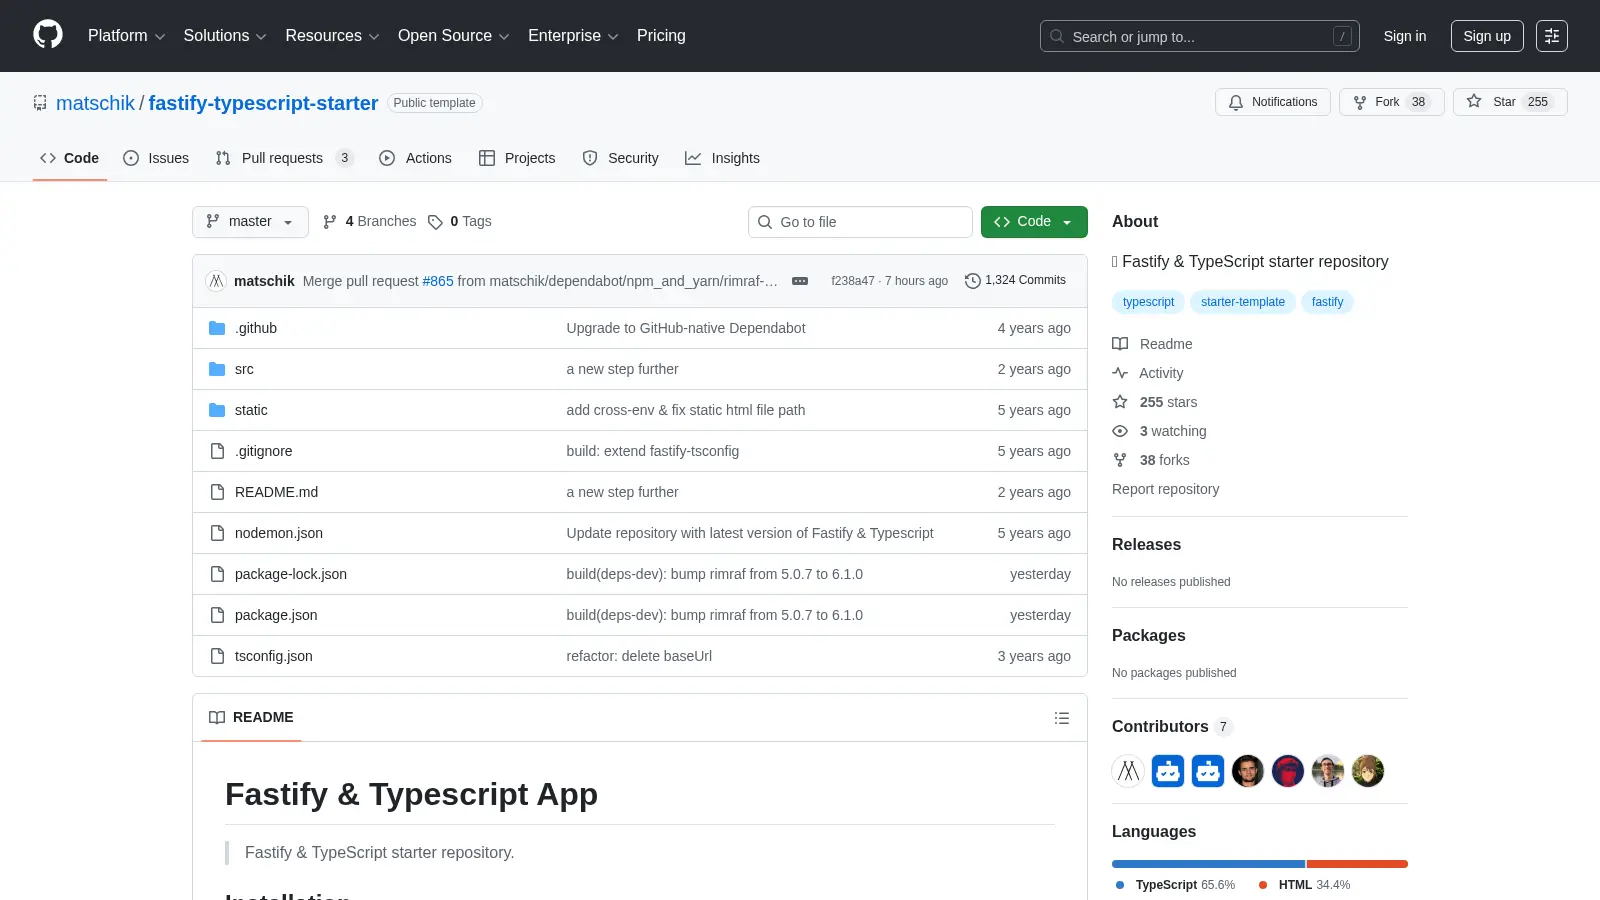This screenshot has height=900, width=1600.
Task: Open the green Code dropdown button
Action: click(x=1034, y=222)
